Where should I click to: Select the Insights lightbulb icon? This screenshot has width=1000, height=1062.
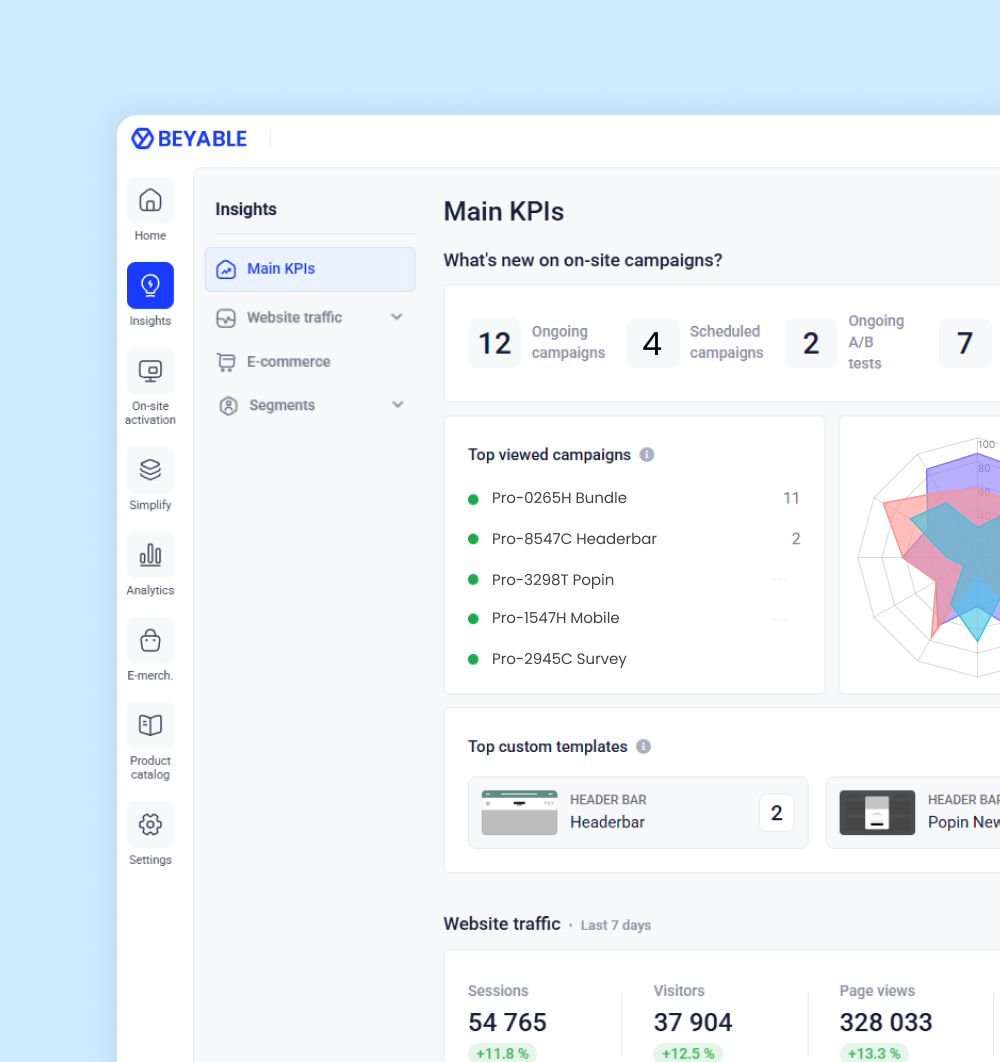(150, 285)
